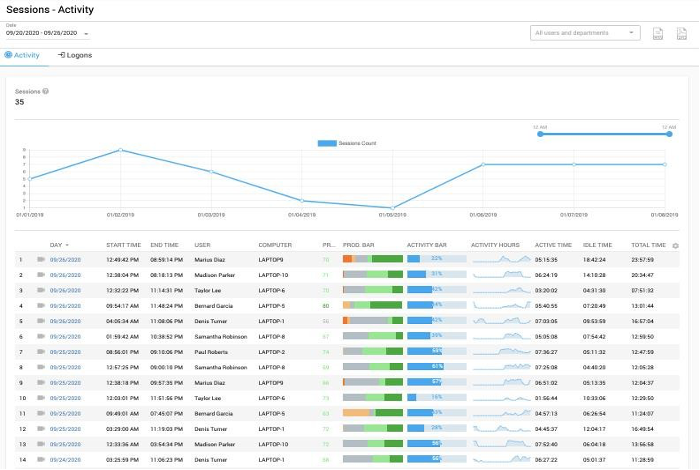Select user name Paul Roberts in row 7
The height and width of the screenshot is (470, 700).
click(x=211, y=352)
